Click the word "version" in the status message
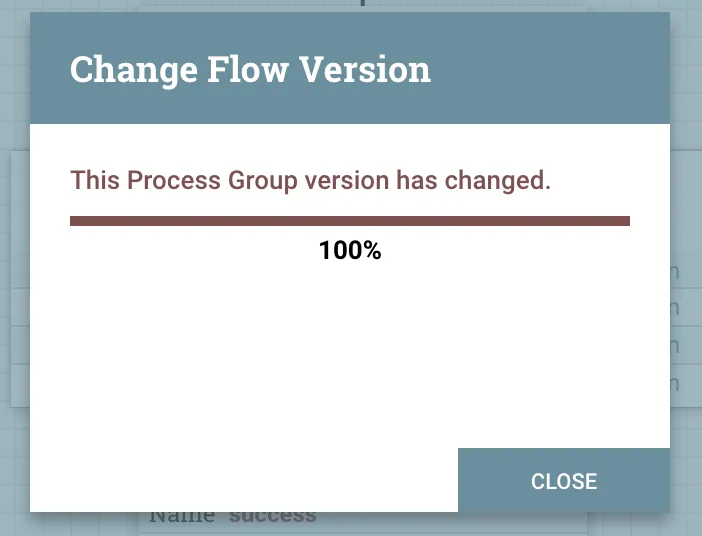 (x=347, y=182)
